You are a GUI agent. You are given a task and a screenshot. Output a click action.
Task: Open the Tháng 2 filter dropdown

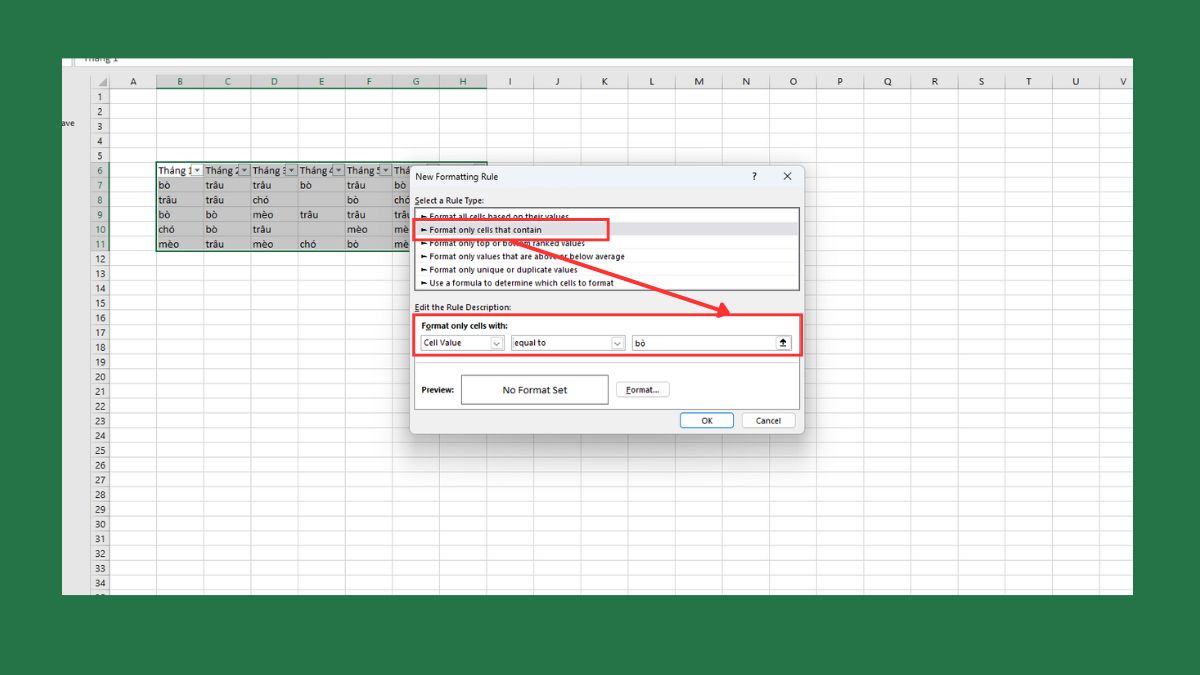(x=243, y=170)
